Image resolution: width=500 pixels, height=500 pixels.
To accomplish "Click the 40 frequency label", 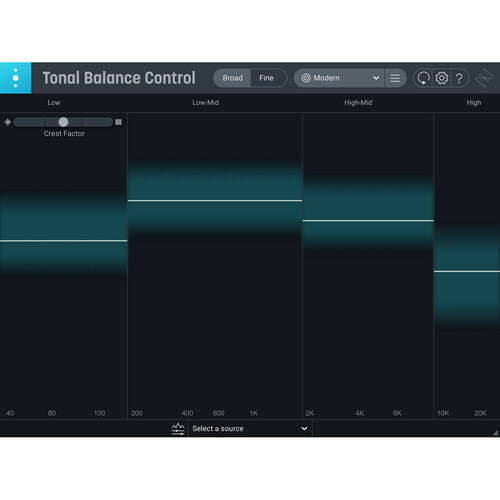I will click(x=10, y=413).
